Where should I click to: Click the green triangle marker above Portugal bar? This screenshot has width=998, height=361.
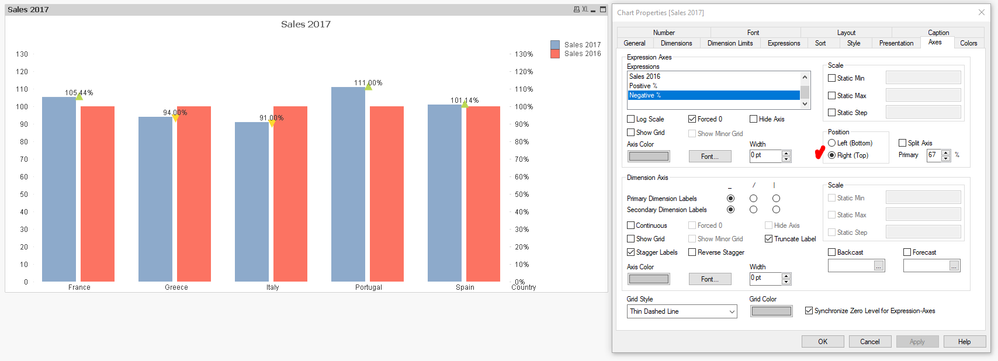(x=368, y=86)
